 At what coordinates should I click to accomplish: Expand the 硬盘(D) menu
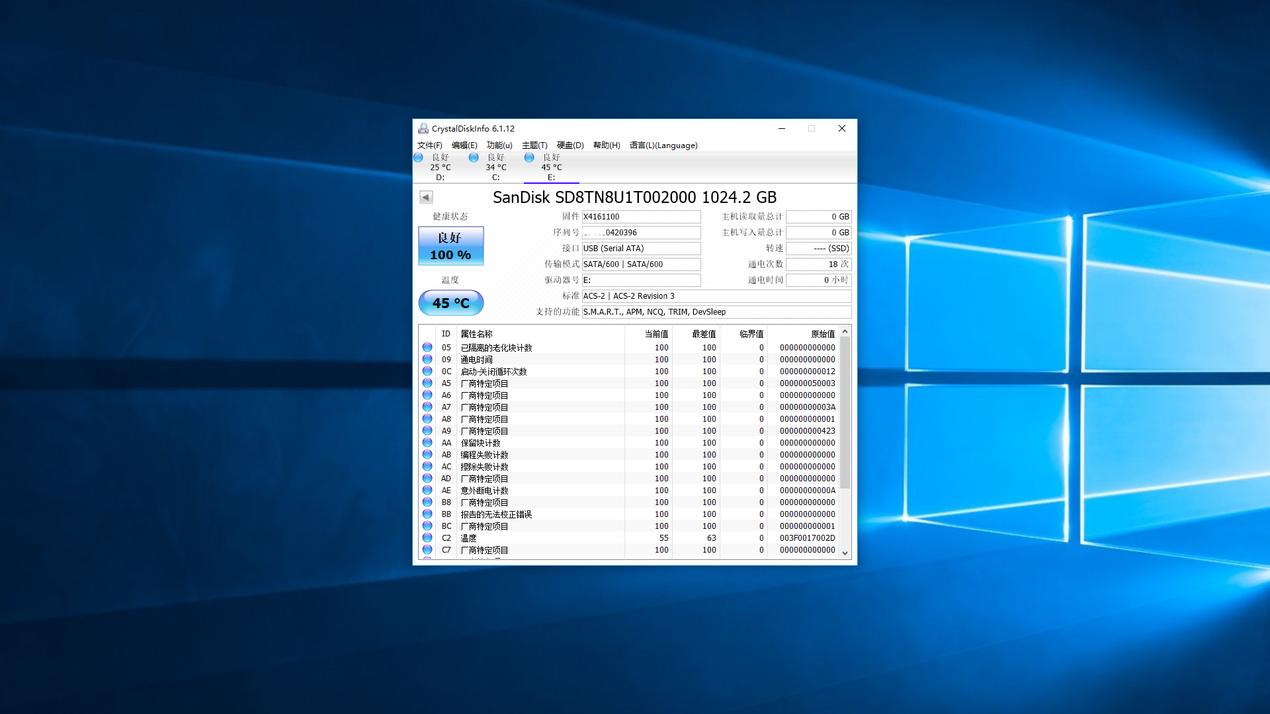coord(570,145)
